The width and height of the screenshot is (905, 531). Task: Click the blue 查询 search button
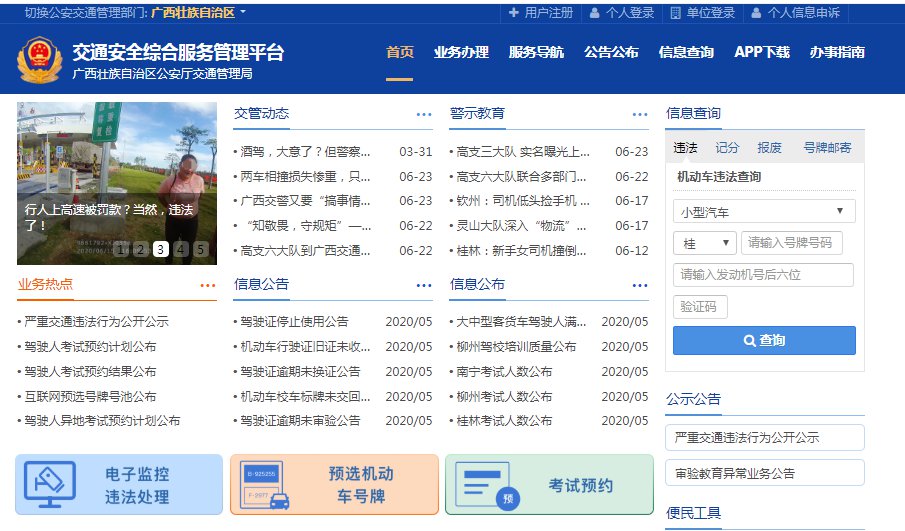point(764,341)
